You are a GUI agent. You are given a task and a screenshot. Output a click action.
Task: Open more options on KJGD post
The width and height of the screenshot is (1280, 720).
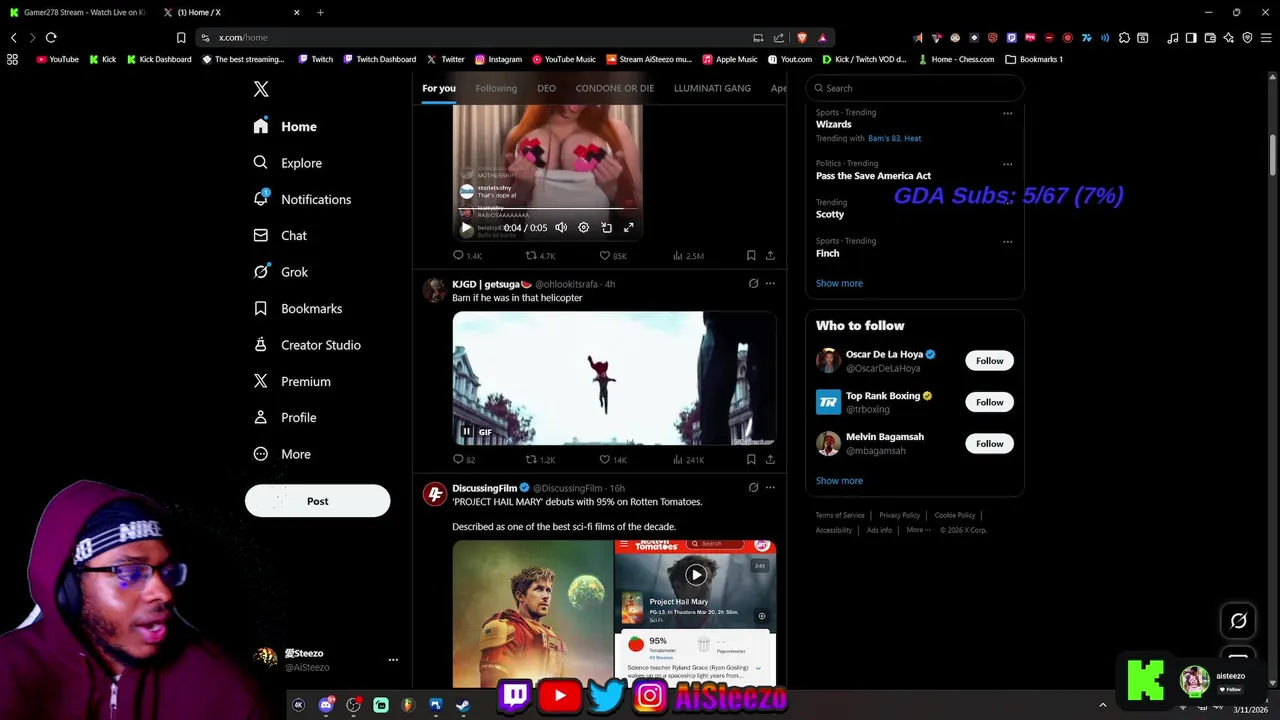[x=770, y=284]
